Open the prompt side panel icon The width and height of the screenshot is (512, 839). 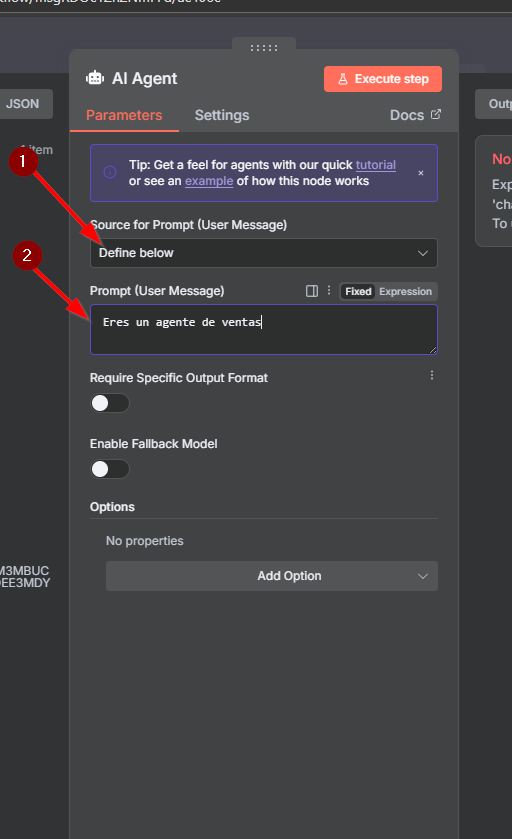click(312, 291)
